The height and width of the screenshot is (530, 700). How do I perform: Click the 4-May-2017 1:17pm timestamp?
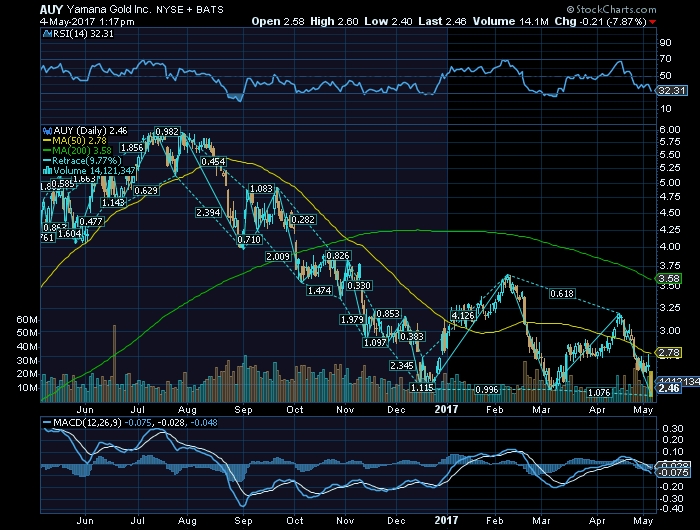click(87, 21)
